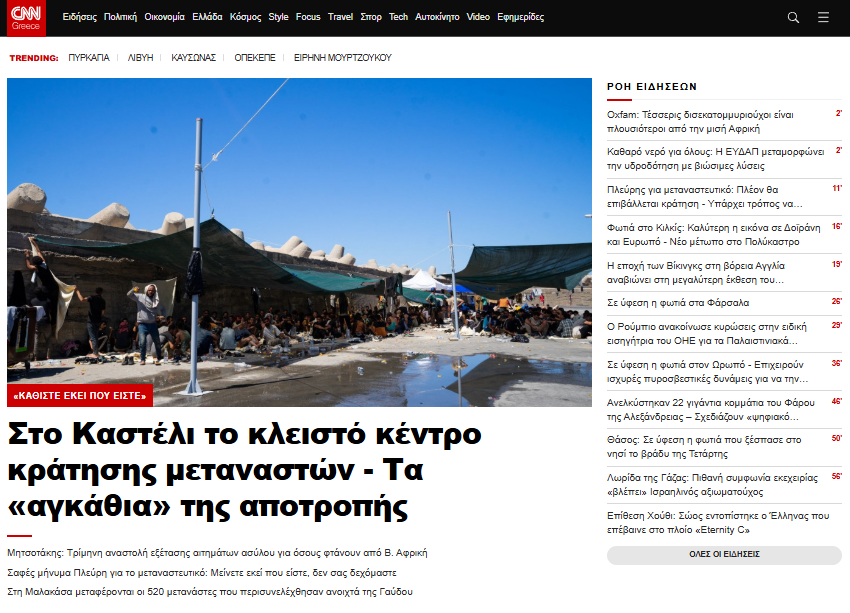Open the Style section
Image resolution: width=850 pixels, height=613 pixels.
click(278, 17)
